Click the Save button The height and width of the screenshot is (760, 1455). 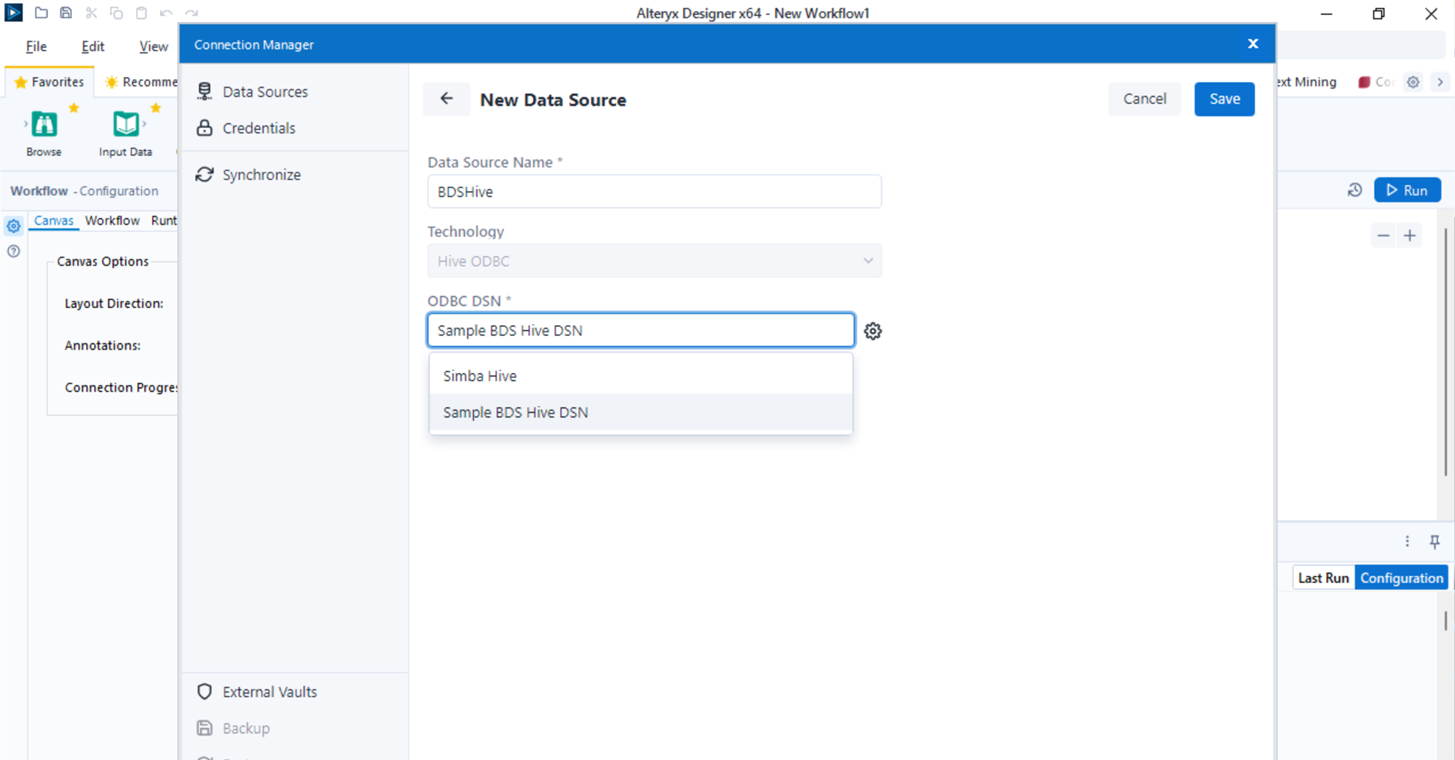[x=1224, y=99]
